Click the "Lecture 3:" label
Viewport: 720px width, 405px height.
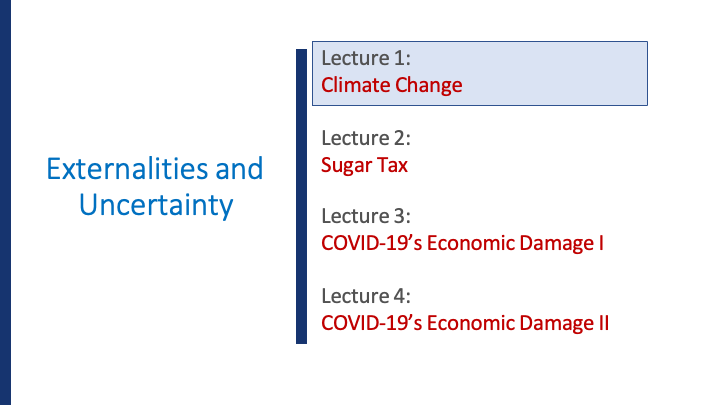click(366, 217)
